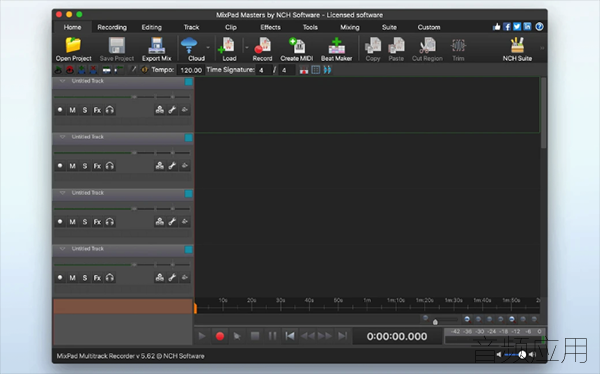
Task: Click the Facebook share icon
Action: point(507,26)
